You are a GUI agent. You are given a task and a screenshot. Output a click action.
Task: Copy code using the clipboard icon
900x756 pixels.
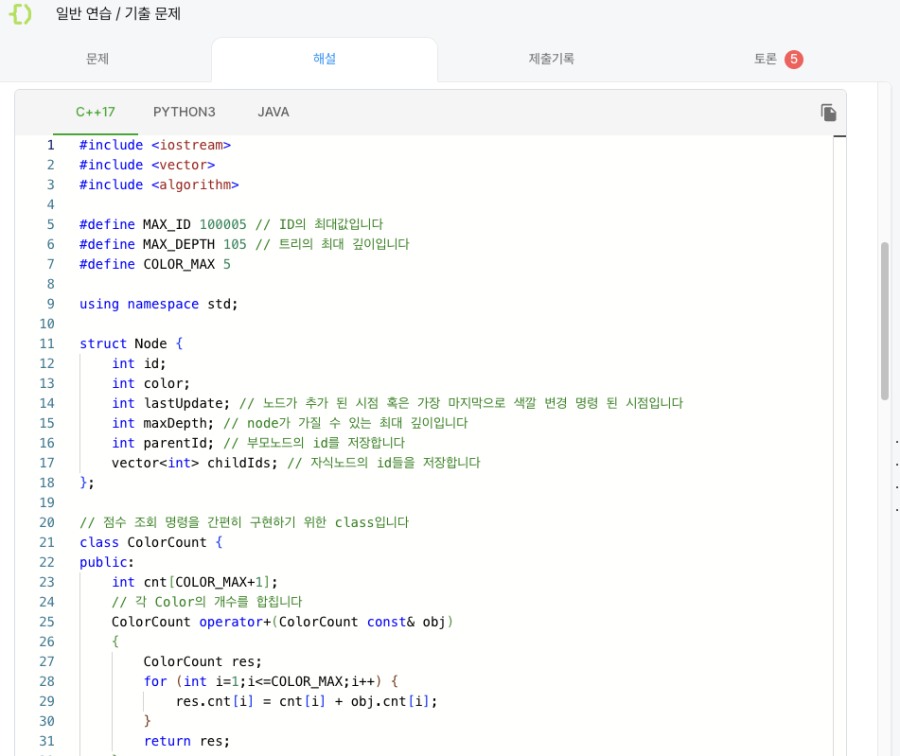[x=828, y=113]
